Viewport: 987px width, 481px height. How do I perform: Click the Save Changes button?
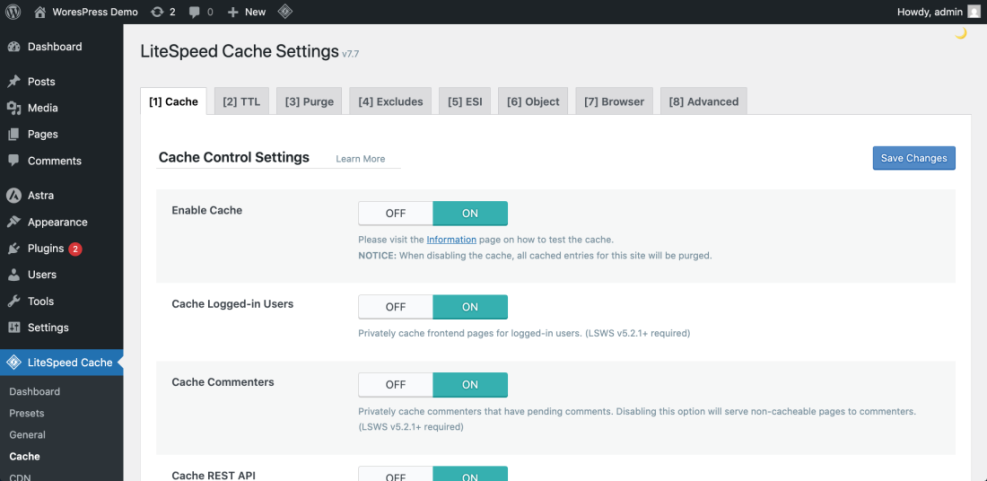914,158
